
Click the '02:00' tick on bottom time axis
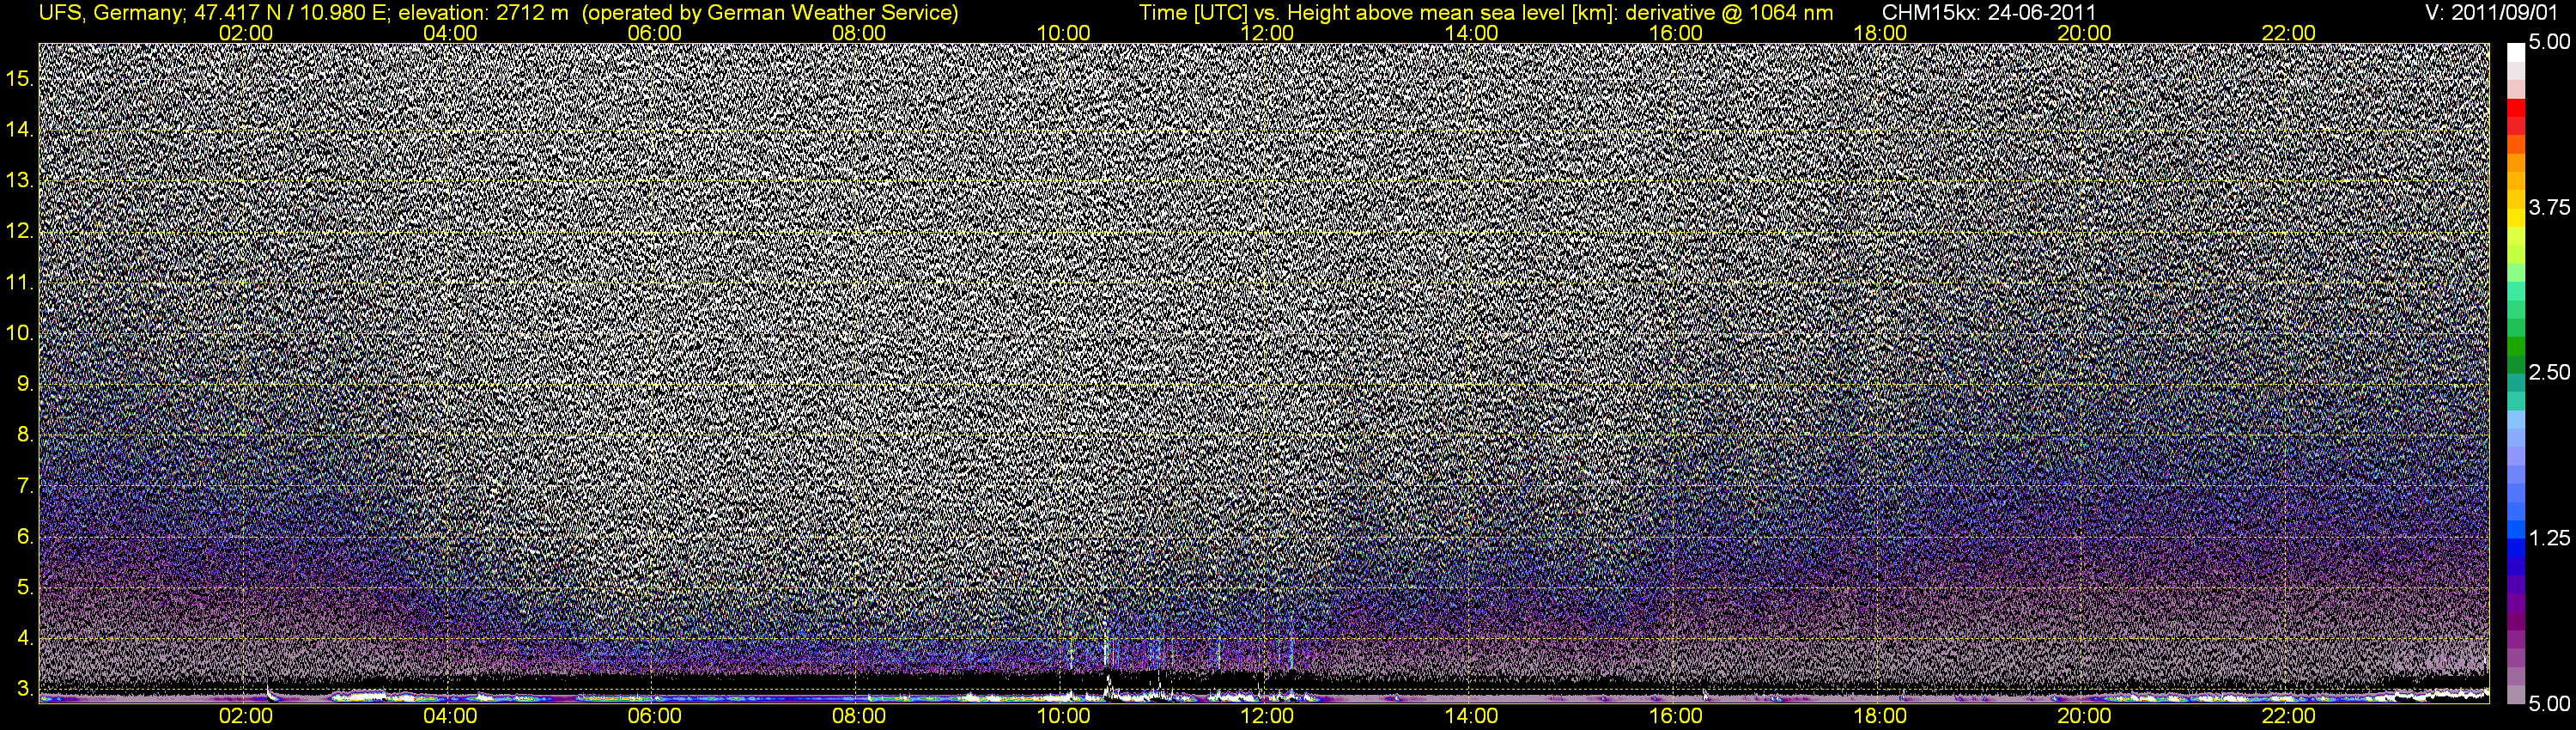[x=246, y=717]
